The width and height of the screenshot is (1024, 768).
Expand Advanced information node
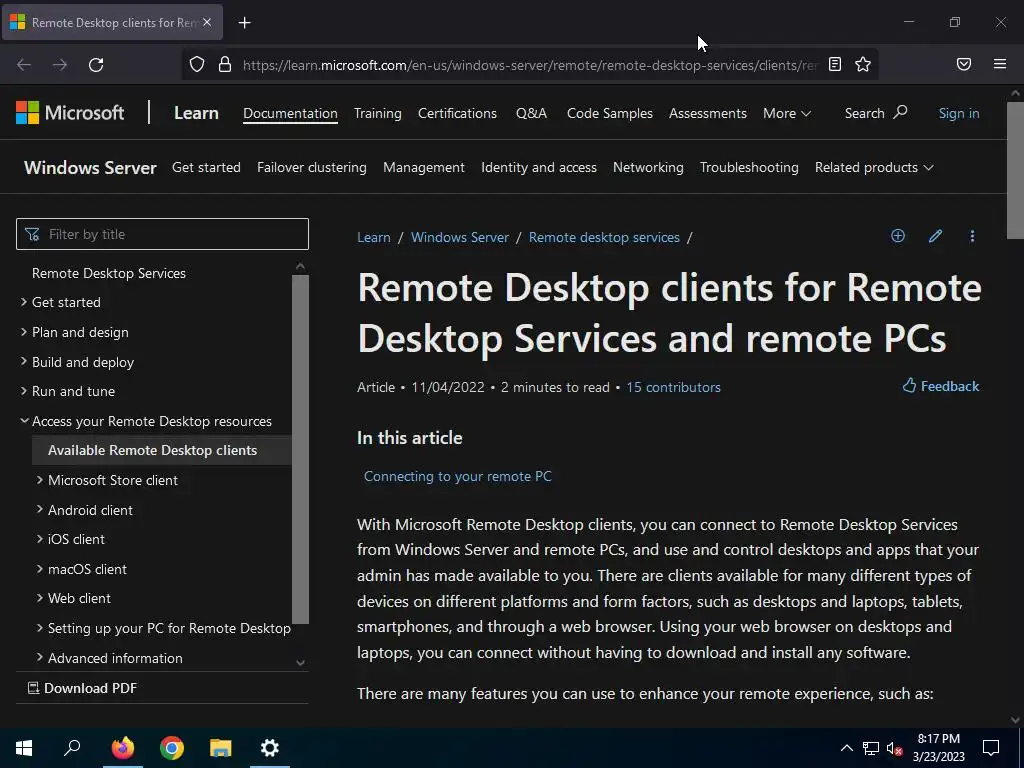pos(39,658)
